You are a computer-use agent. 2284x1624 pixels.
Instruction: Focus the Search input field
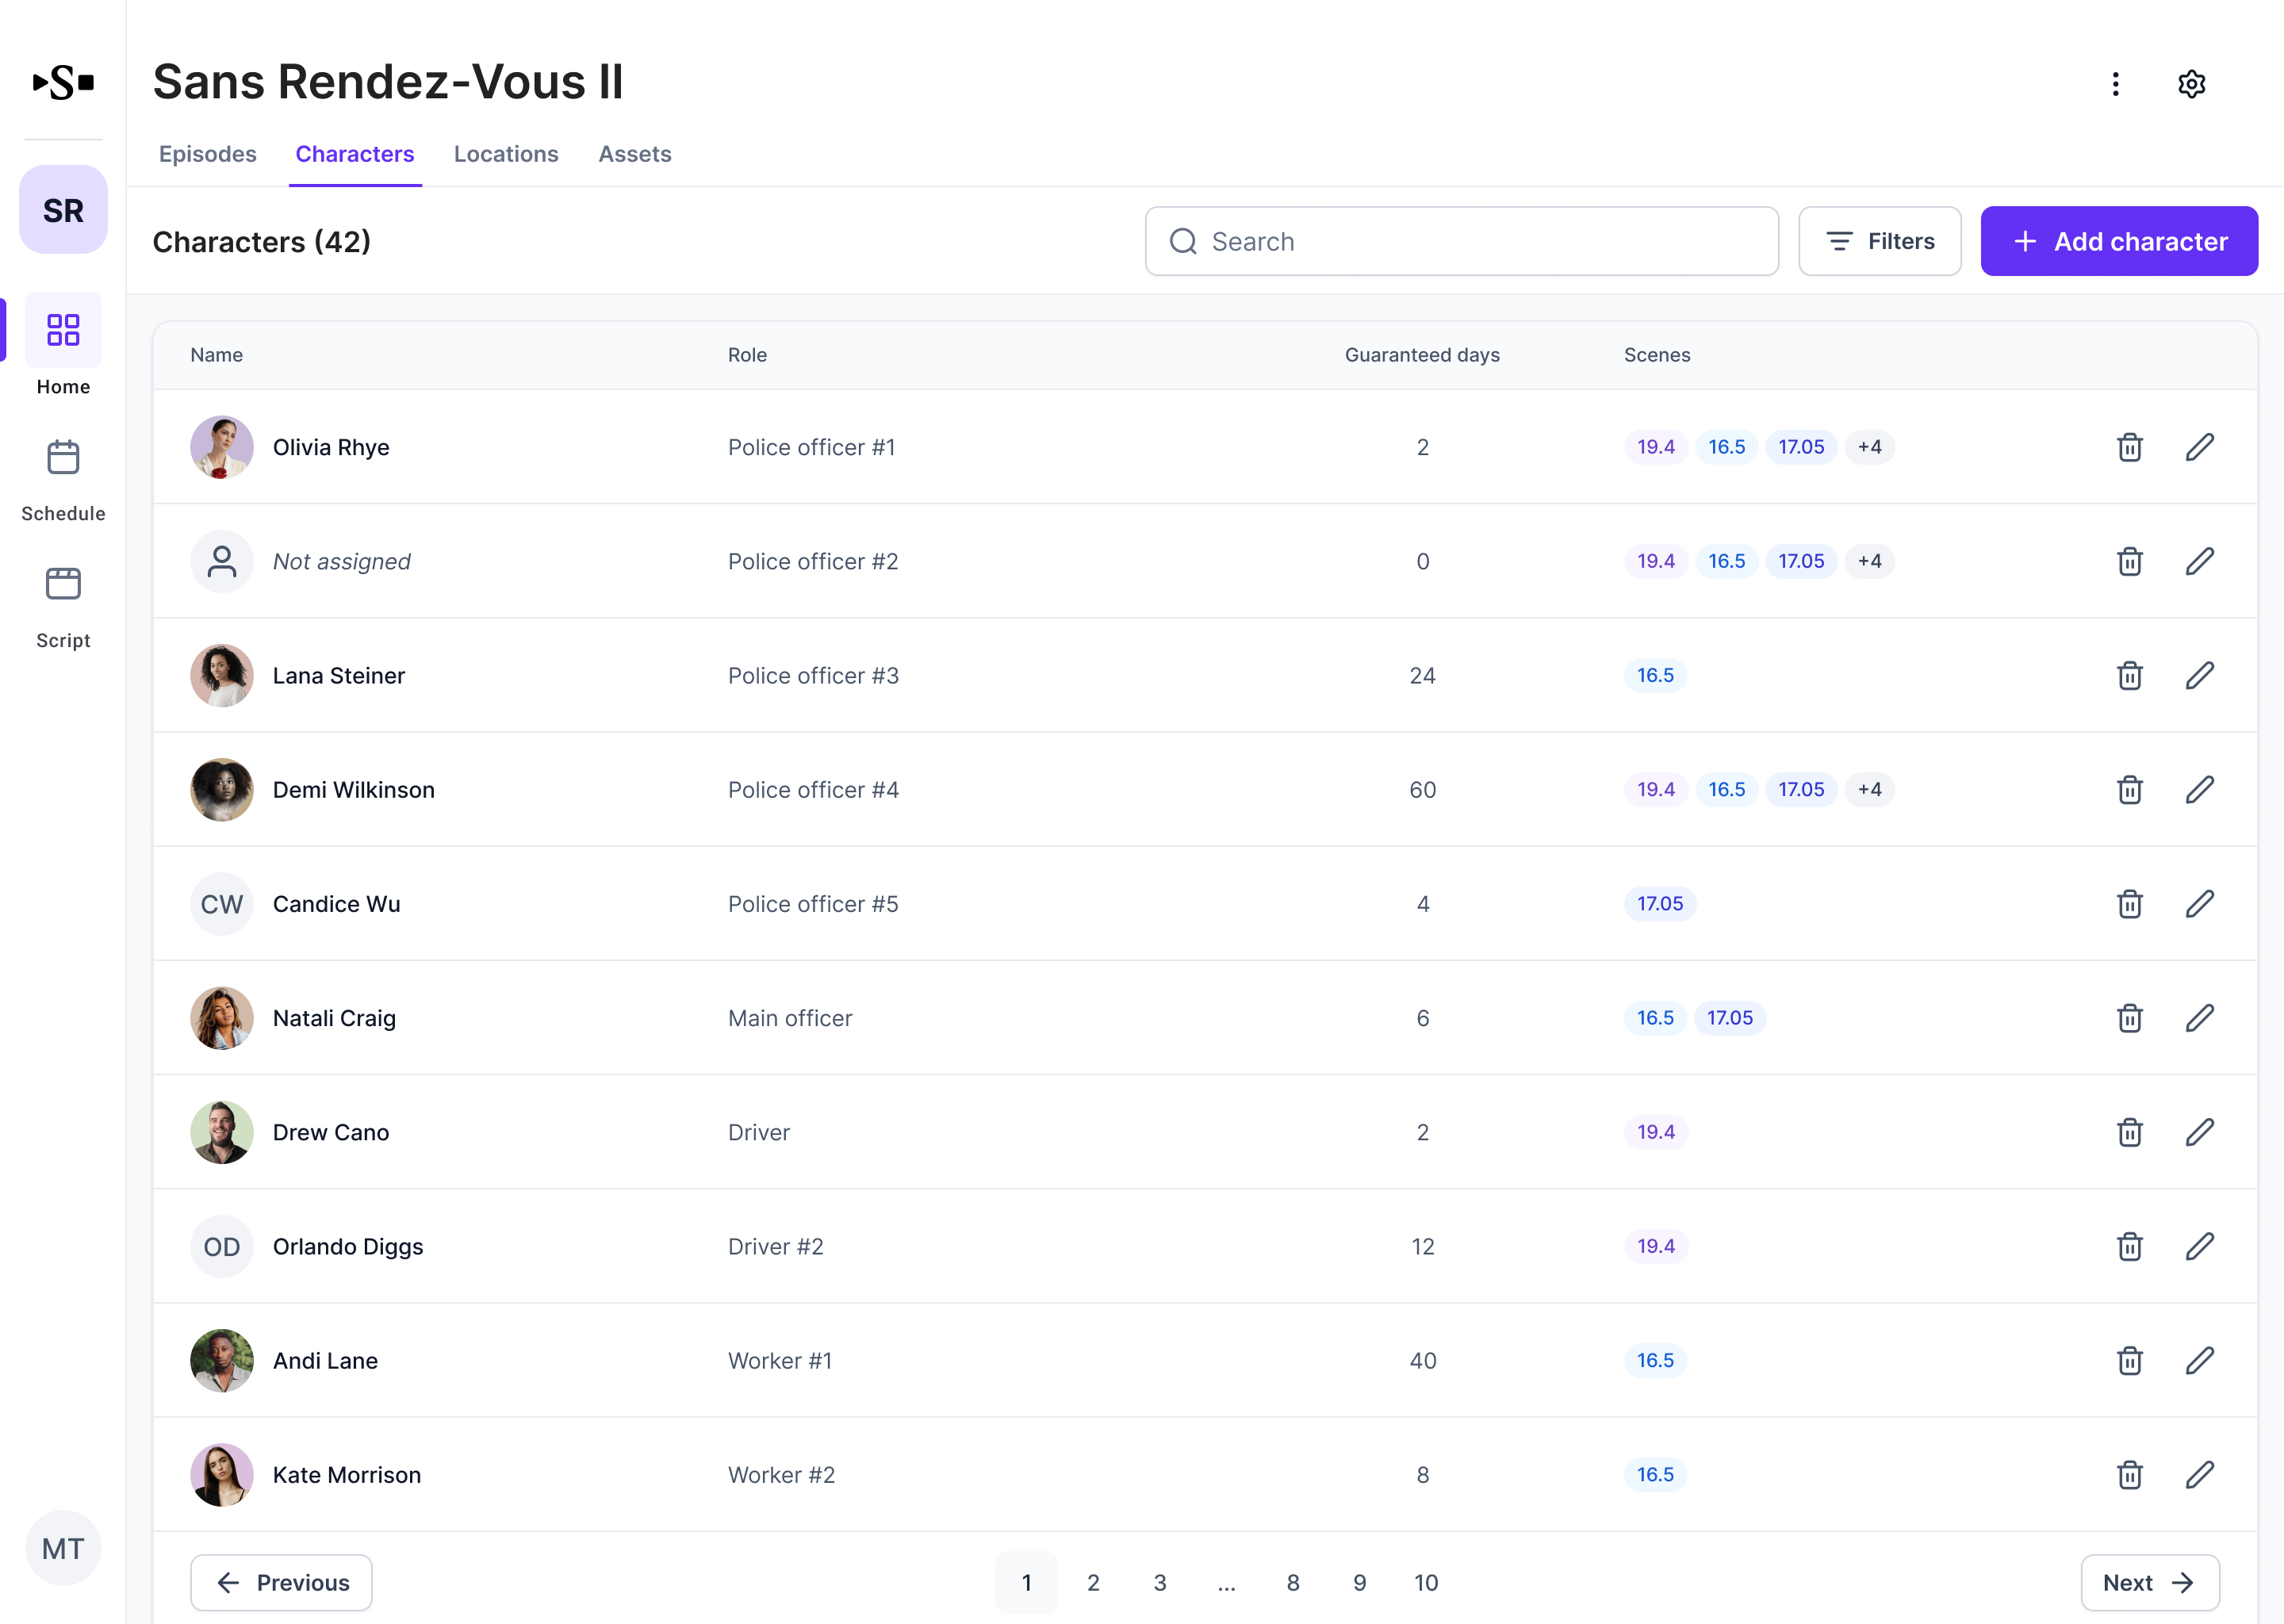(1462, 241)
